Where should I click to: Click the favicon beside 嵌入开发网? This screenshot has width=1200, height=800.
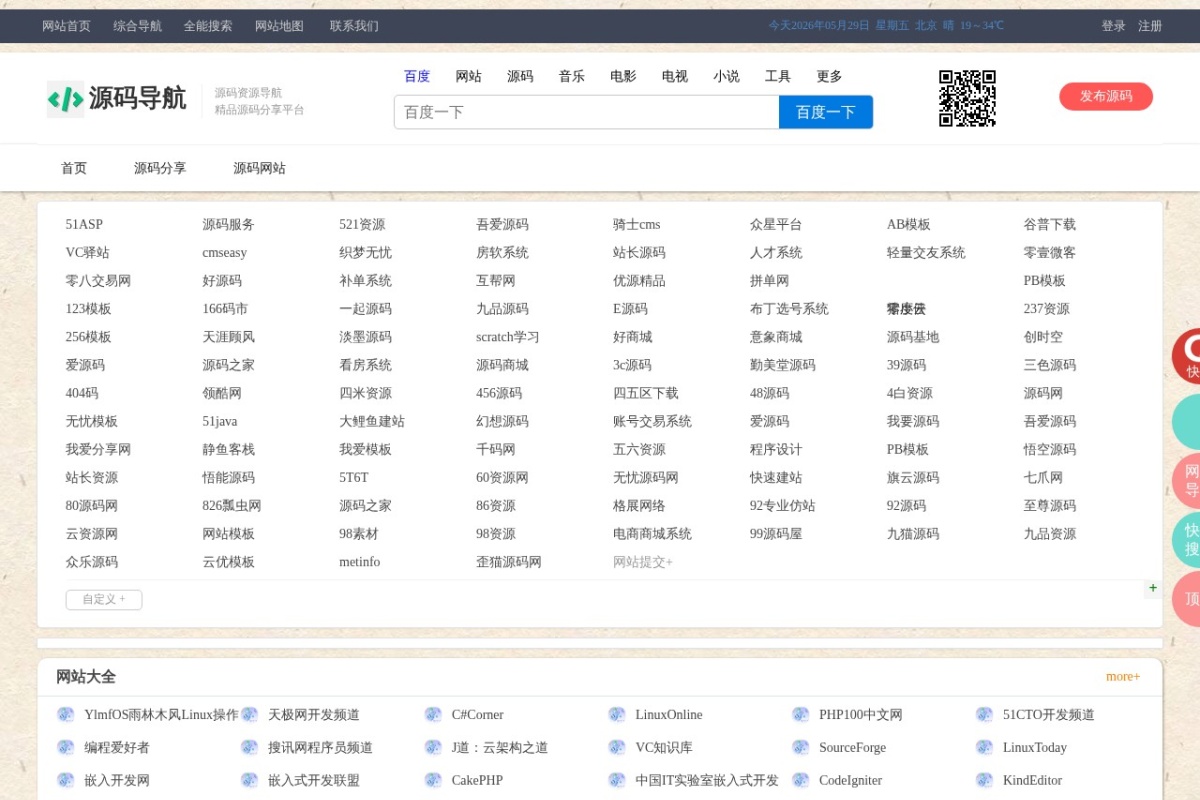(66, 781)
